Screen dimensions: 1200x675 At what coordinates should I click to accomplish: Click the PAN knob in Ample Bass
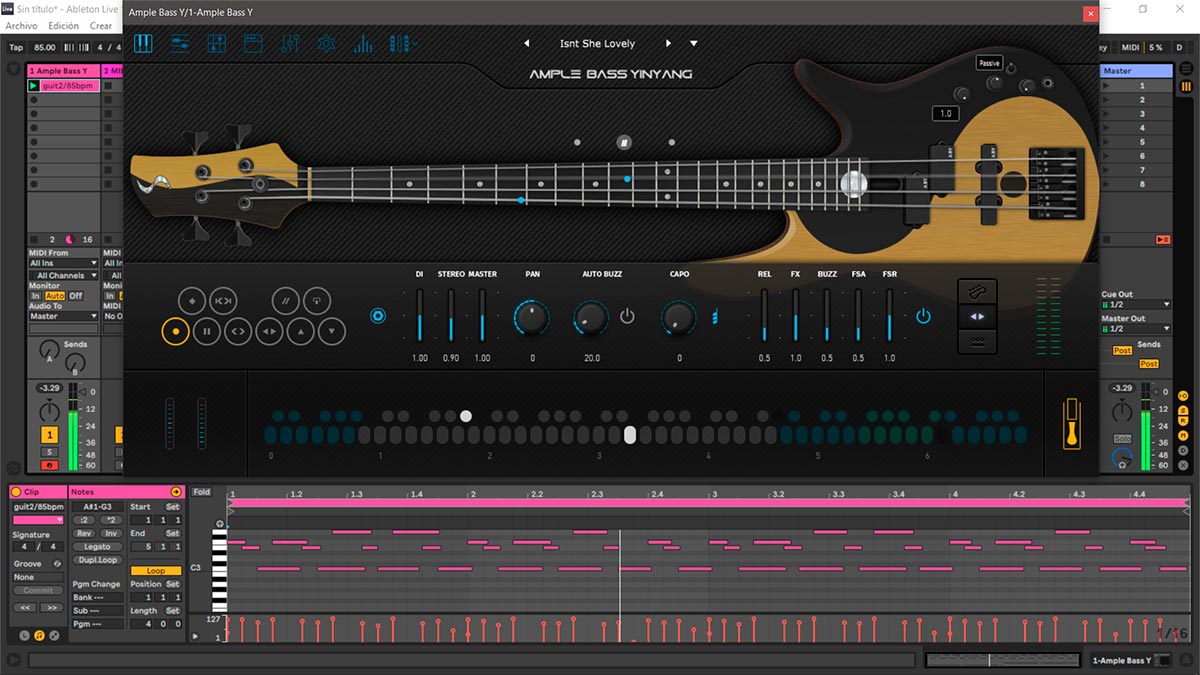(532, 318)
